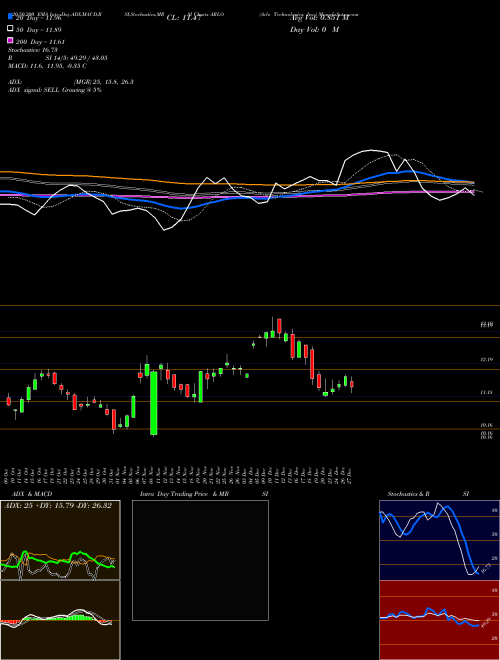The width and height of the screenshot is (500, 660).
Task: Click the white 50 Day EMA legend swatch
Action: tap(10, 28)
